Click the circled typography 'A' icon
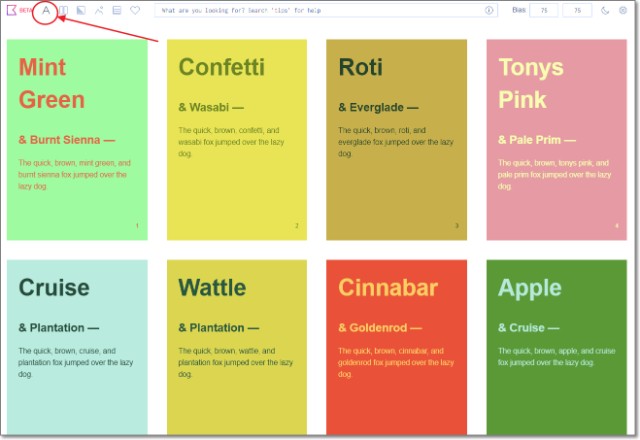 click(x=46, y=10)
